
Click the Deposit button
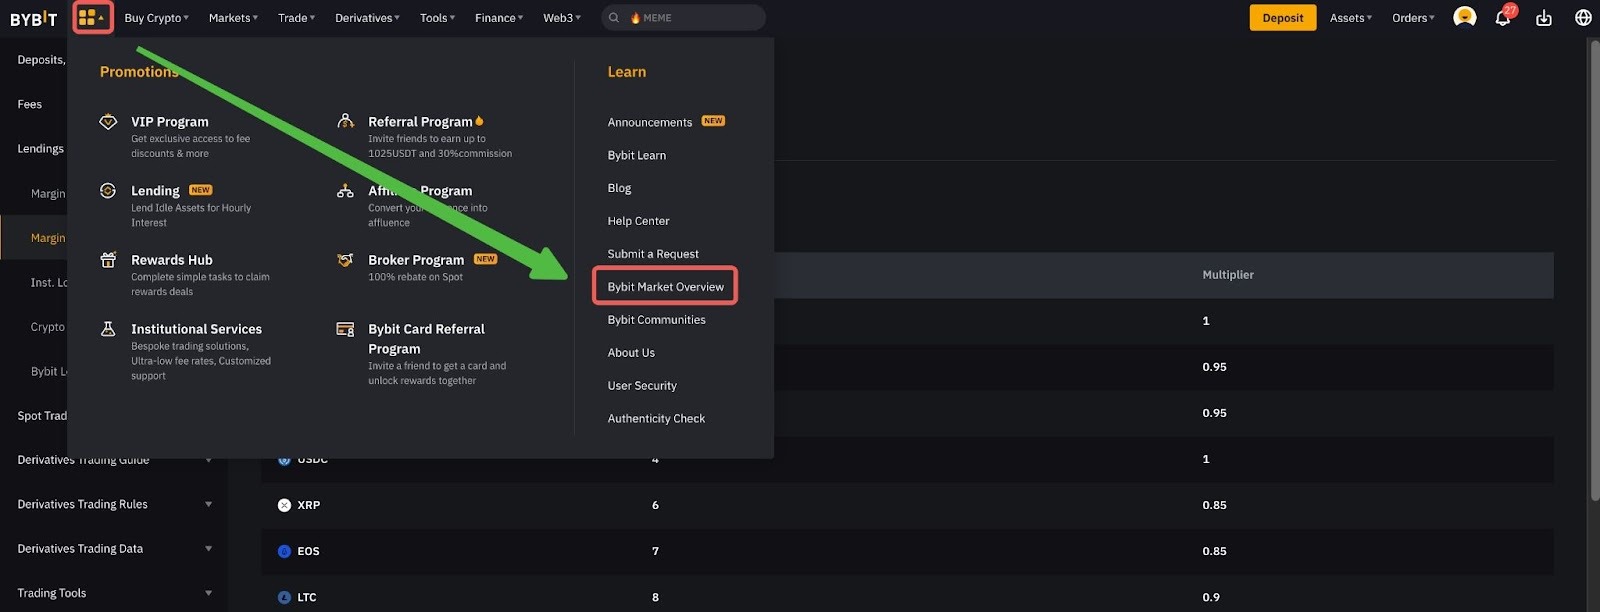coord(1282,18)
